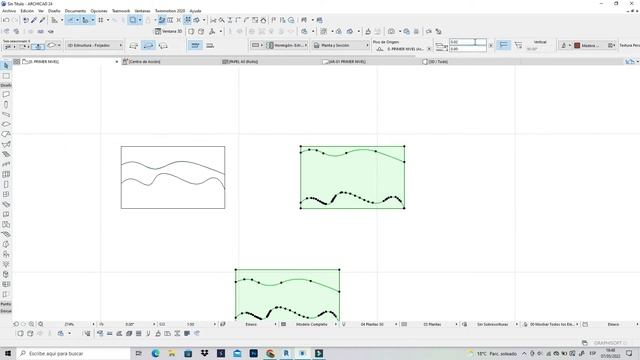
Task: Open the Edición menu
Action: pos(27,11)
